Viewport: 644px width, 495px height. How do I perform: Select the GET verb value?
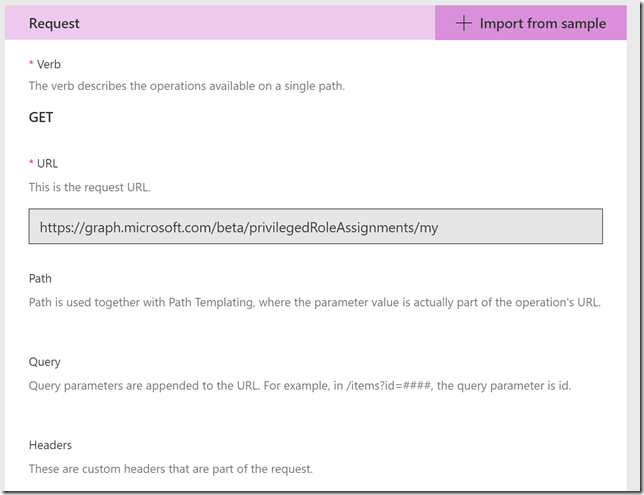point(41,117)
